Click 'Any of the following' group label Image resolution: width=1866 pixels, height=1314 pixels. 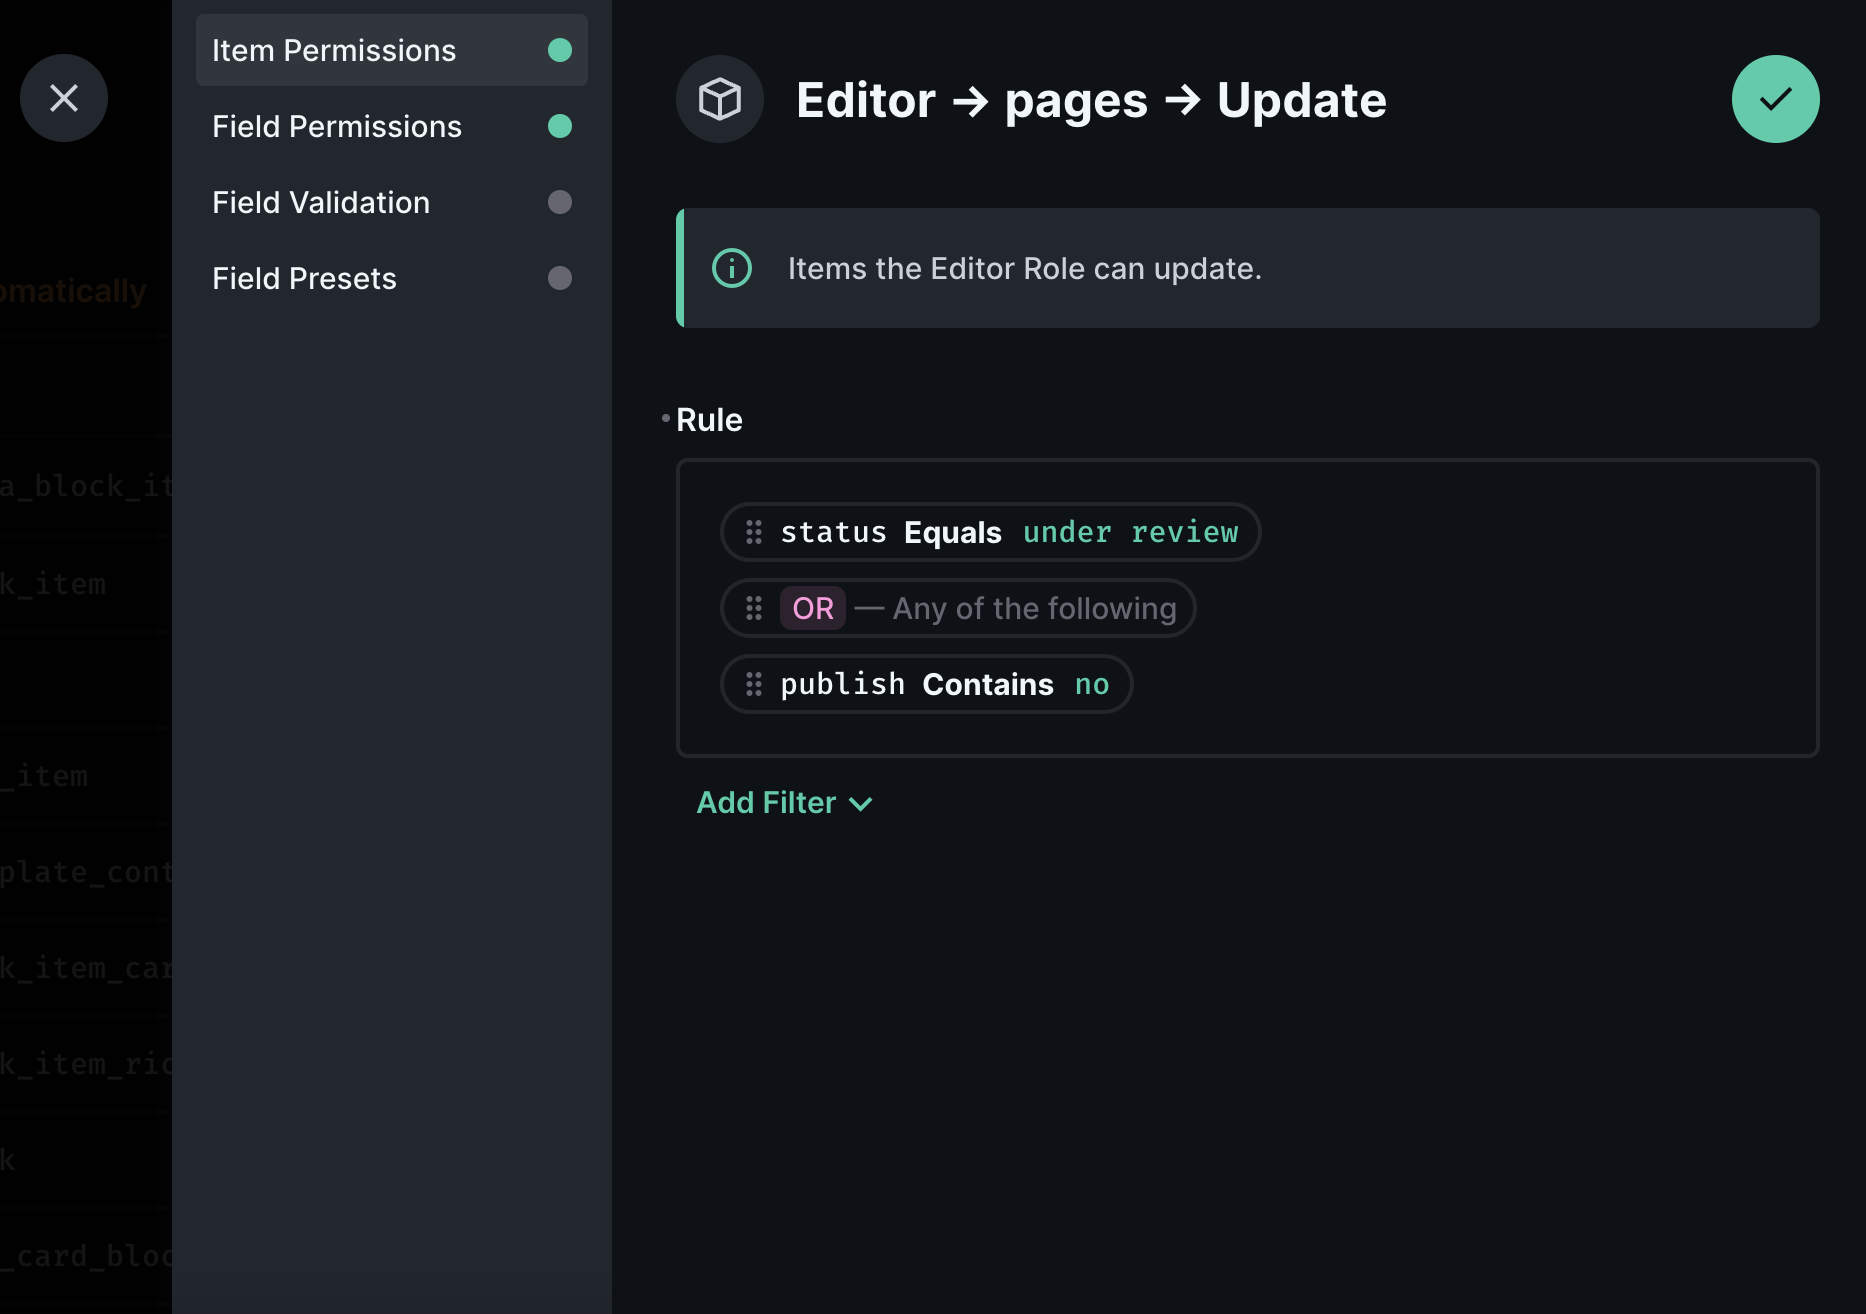(1034, 608)
